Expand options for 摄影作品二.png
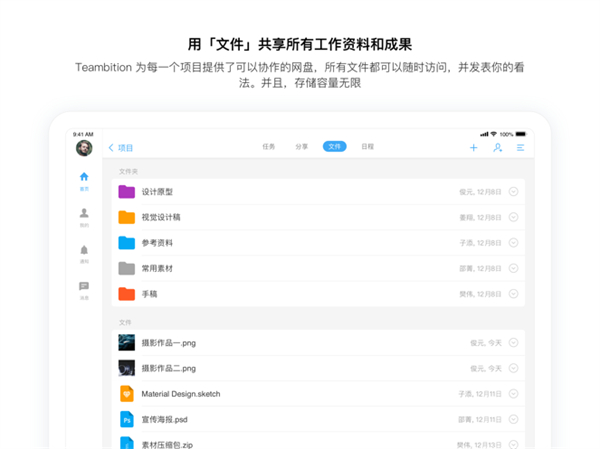This screenshot has height=449, width=600. [514, 368]
